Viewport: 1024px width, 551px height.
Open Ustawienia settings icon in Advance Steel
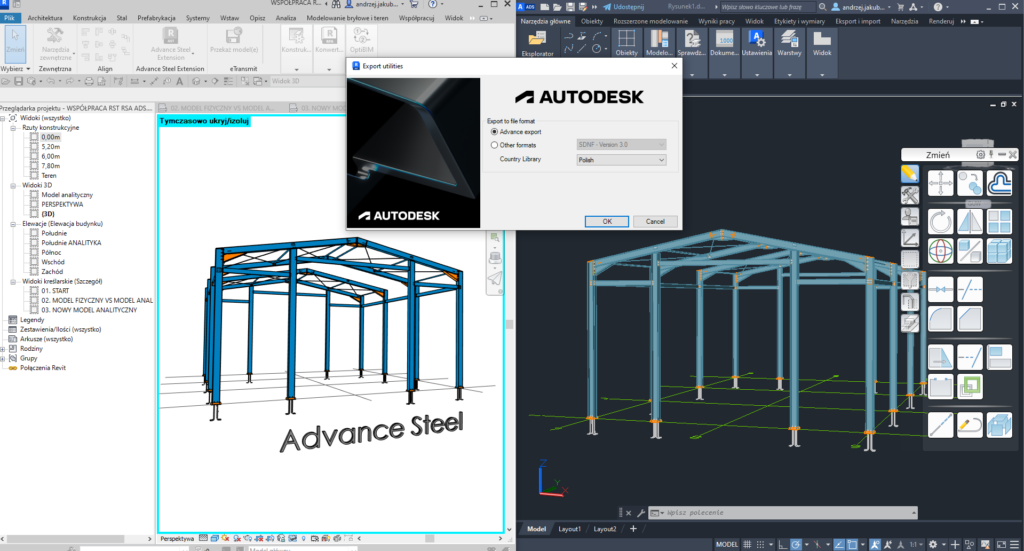tap(756, 43)
